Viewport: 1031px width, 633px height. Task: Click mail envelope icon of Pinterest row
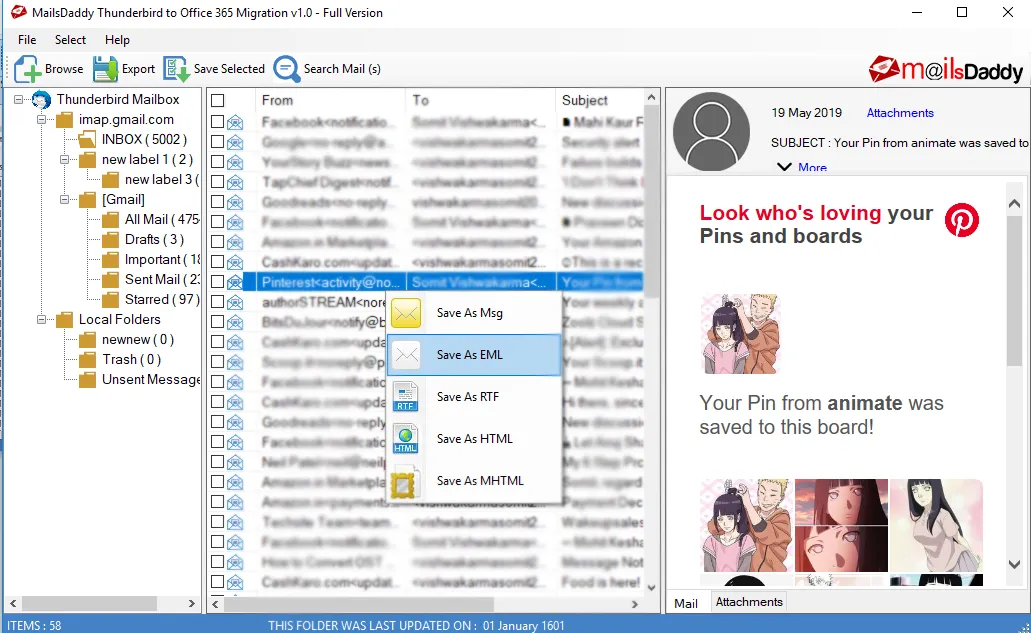coord(235,283)
